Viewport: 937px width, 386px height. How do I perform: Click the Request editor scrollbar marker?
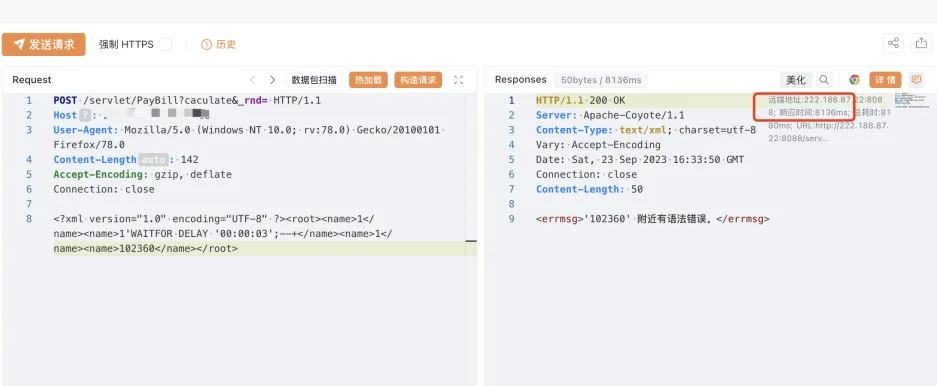click(471, 241)
